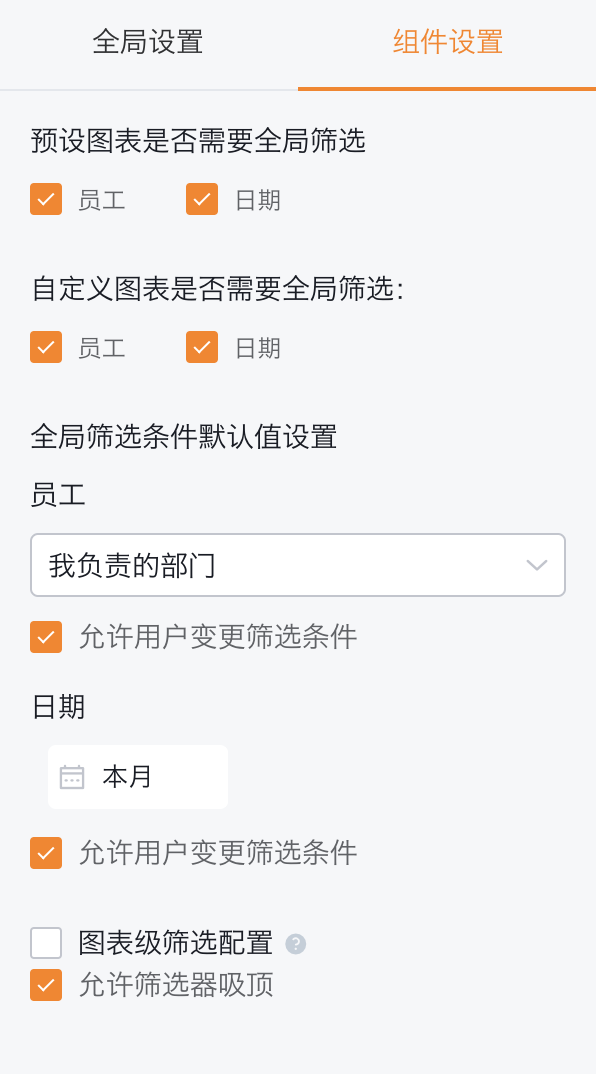Viewport: 596px width, 1074px height.
Task: Select the 组件设置 tab
Action: (447, 42)
